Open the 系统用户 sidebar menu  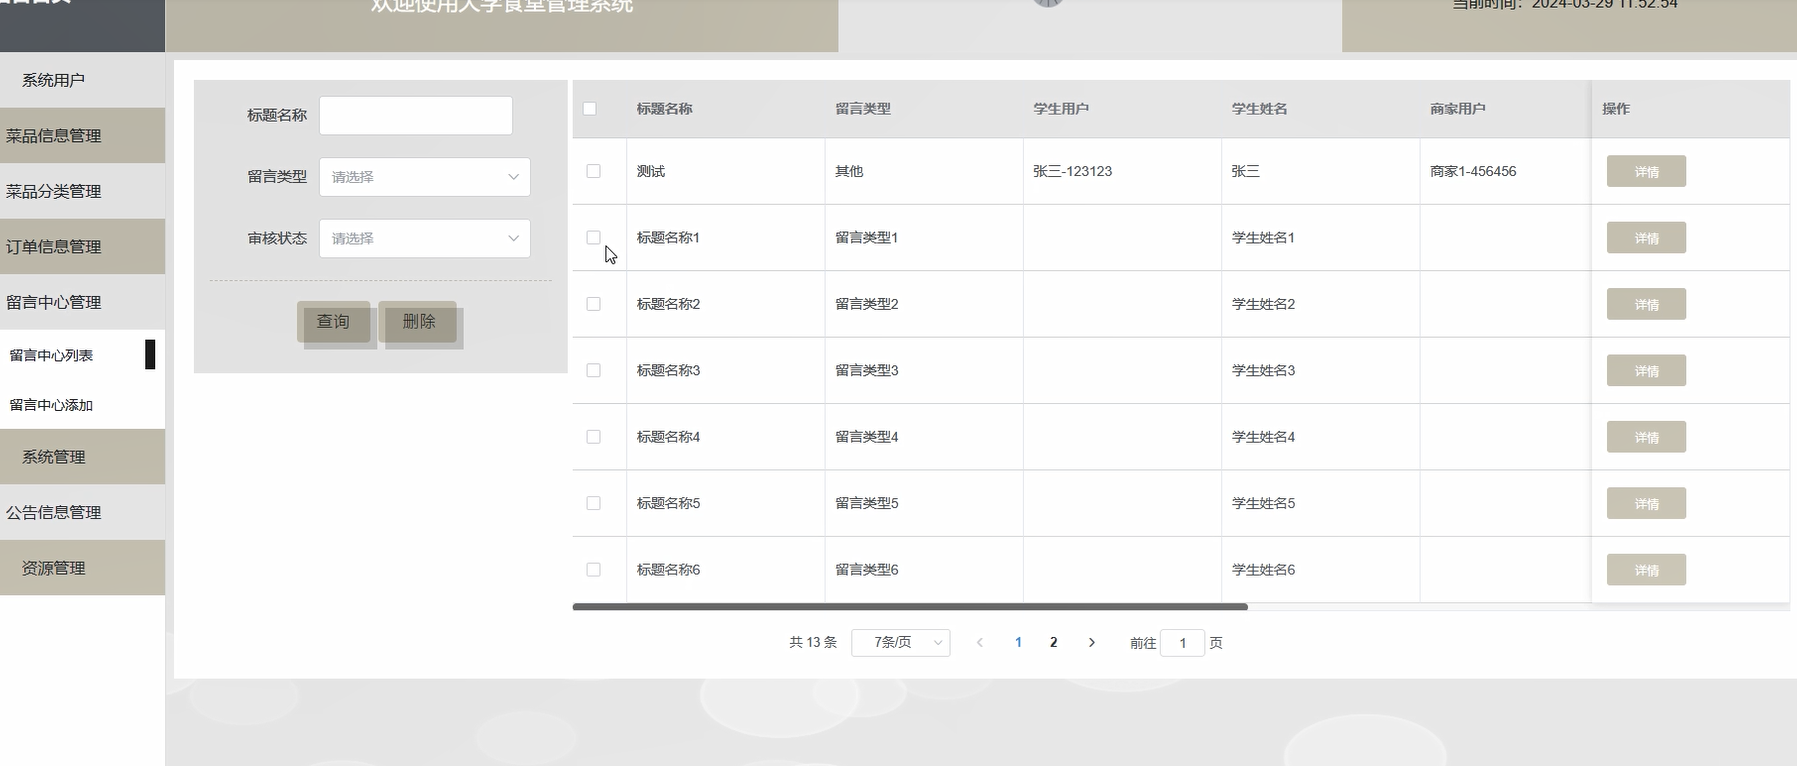click(x=82, y=80)
